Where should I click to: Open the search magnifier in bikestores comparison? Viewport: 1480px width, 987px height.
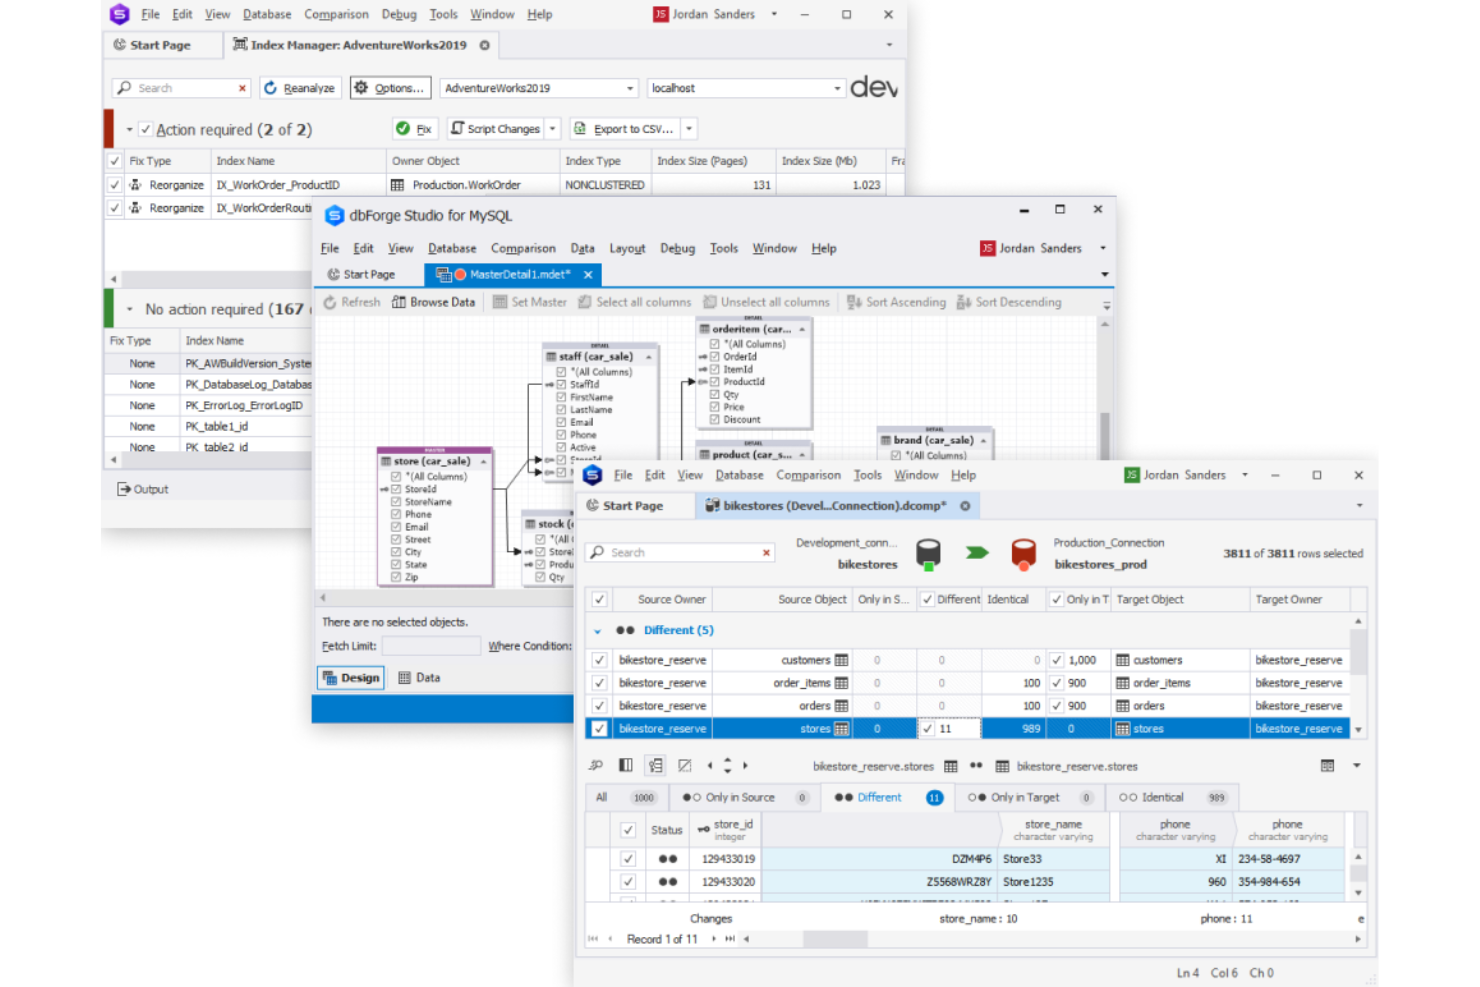[x=597, y=552]
